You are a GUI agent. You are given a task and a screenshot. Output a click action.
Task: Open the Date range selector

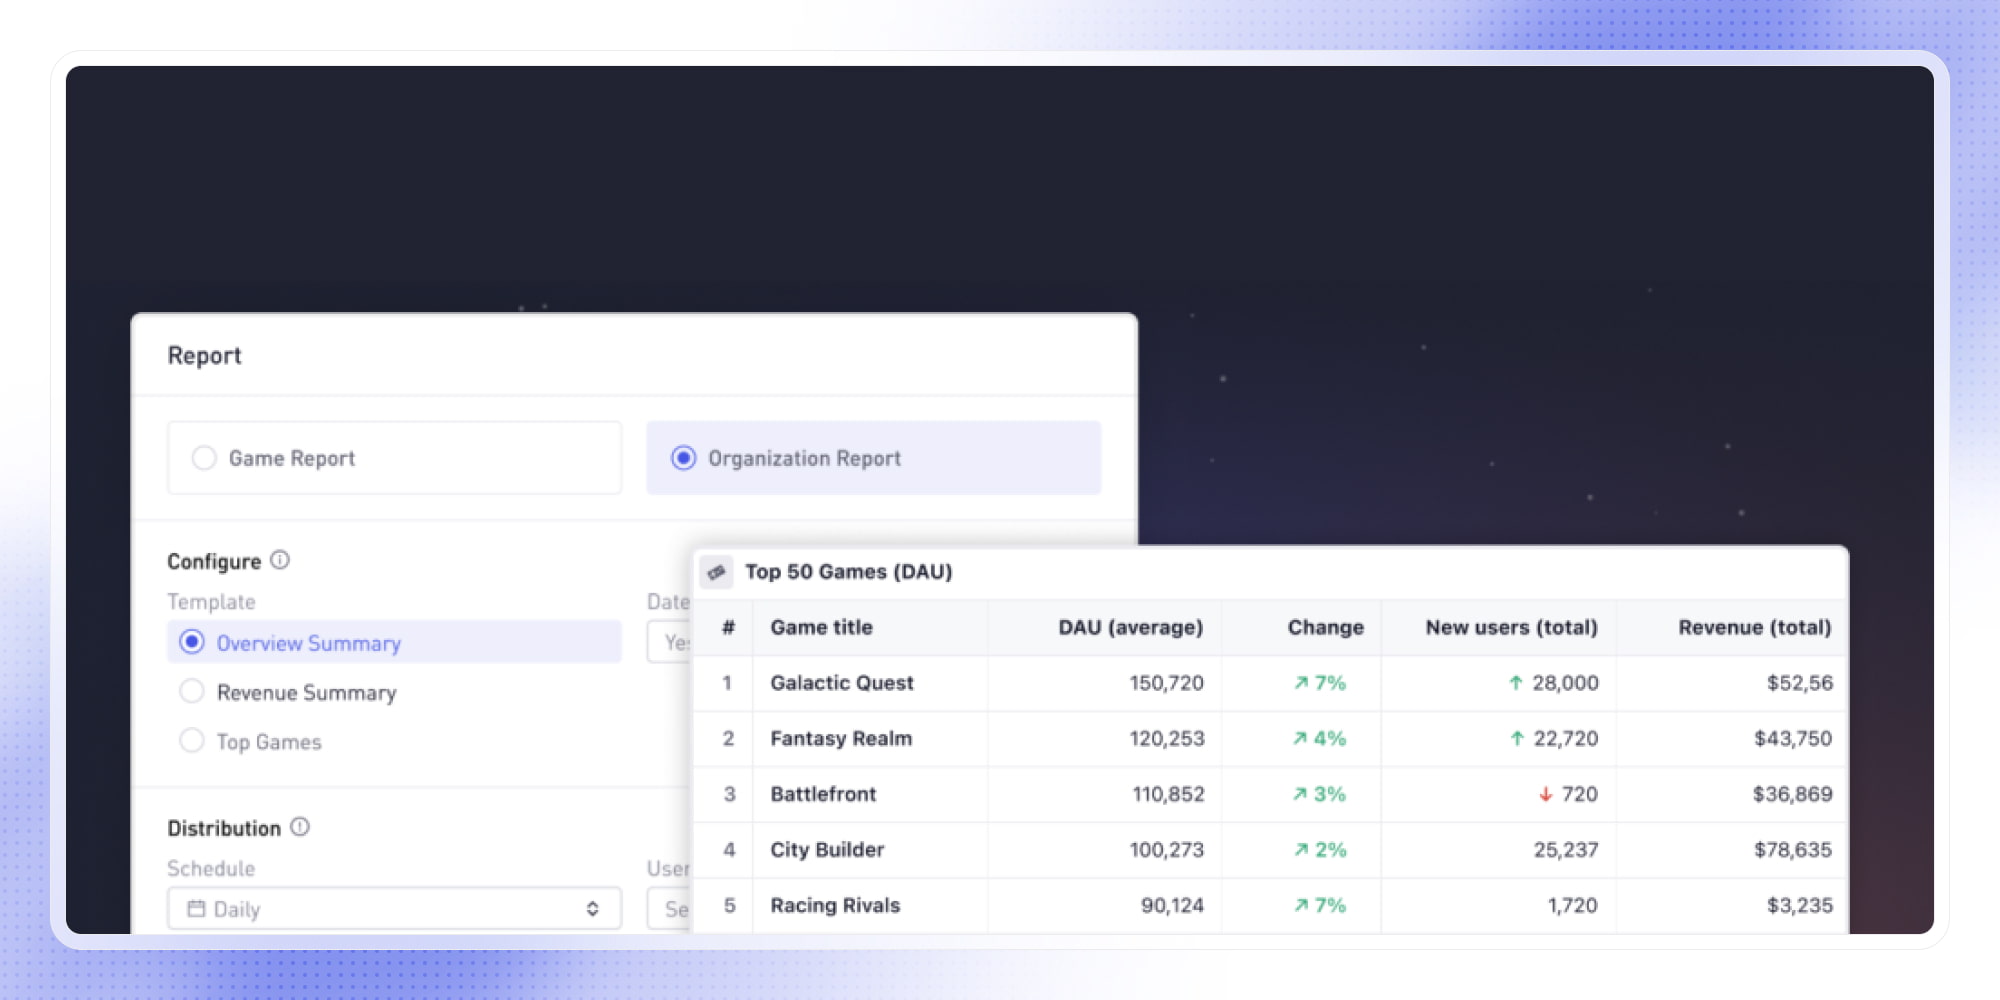(672, 642)
